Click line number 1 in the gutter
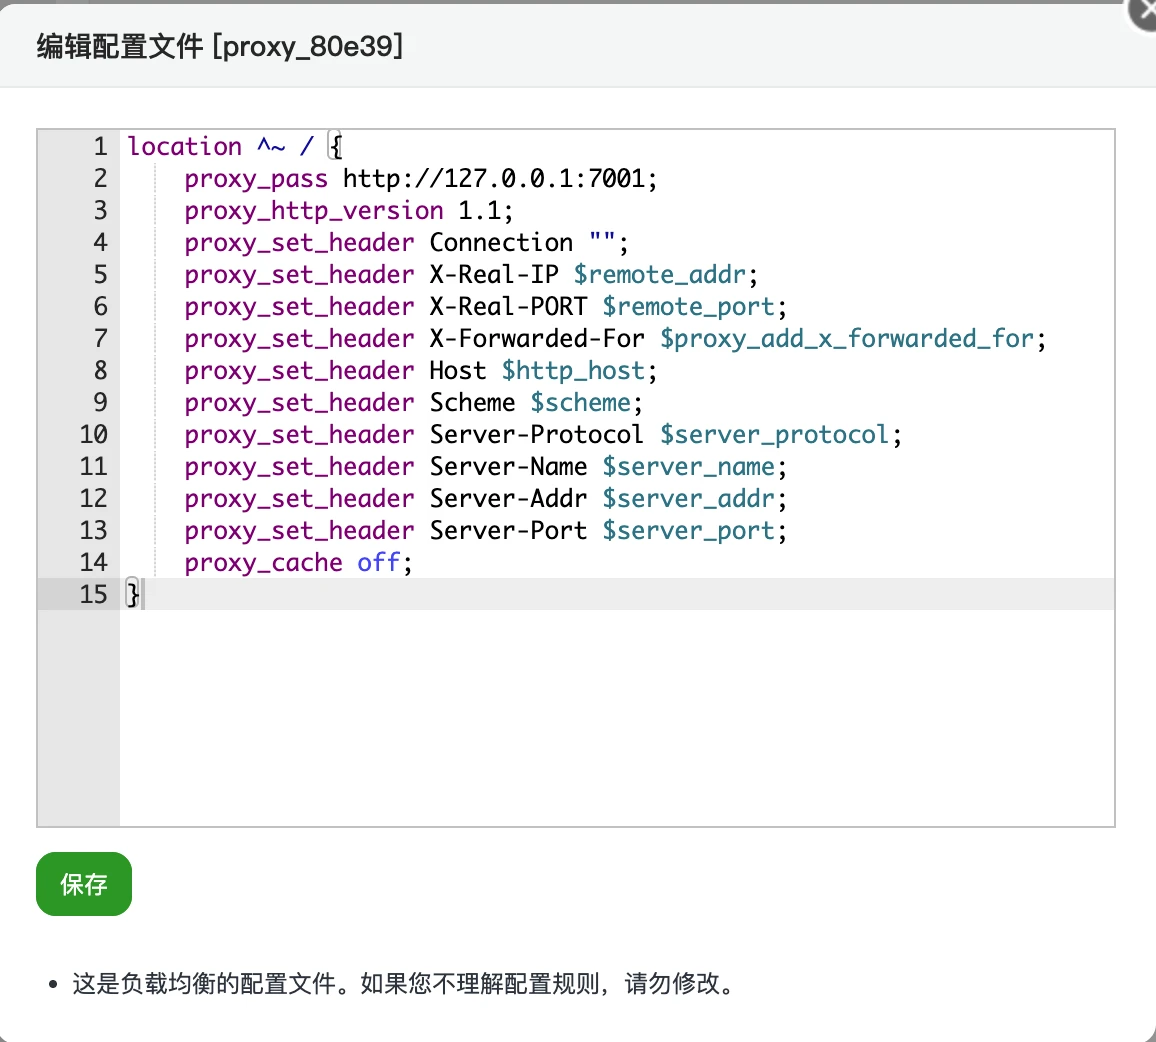This screenshot has height=1042, width=1156. tap(100, 147)
